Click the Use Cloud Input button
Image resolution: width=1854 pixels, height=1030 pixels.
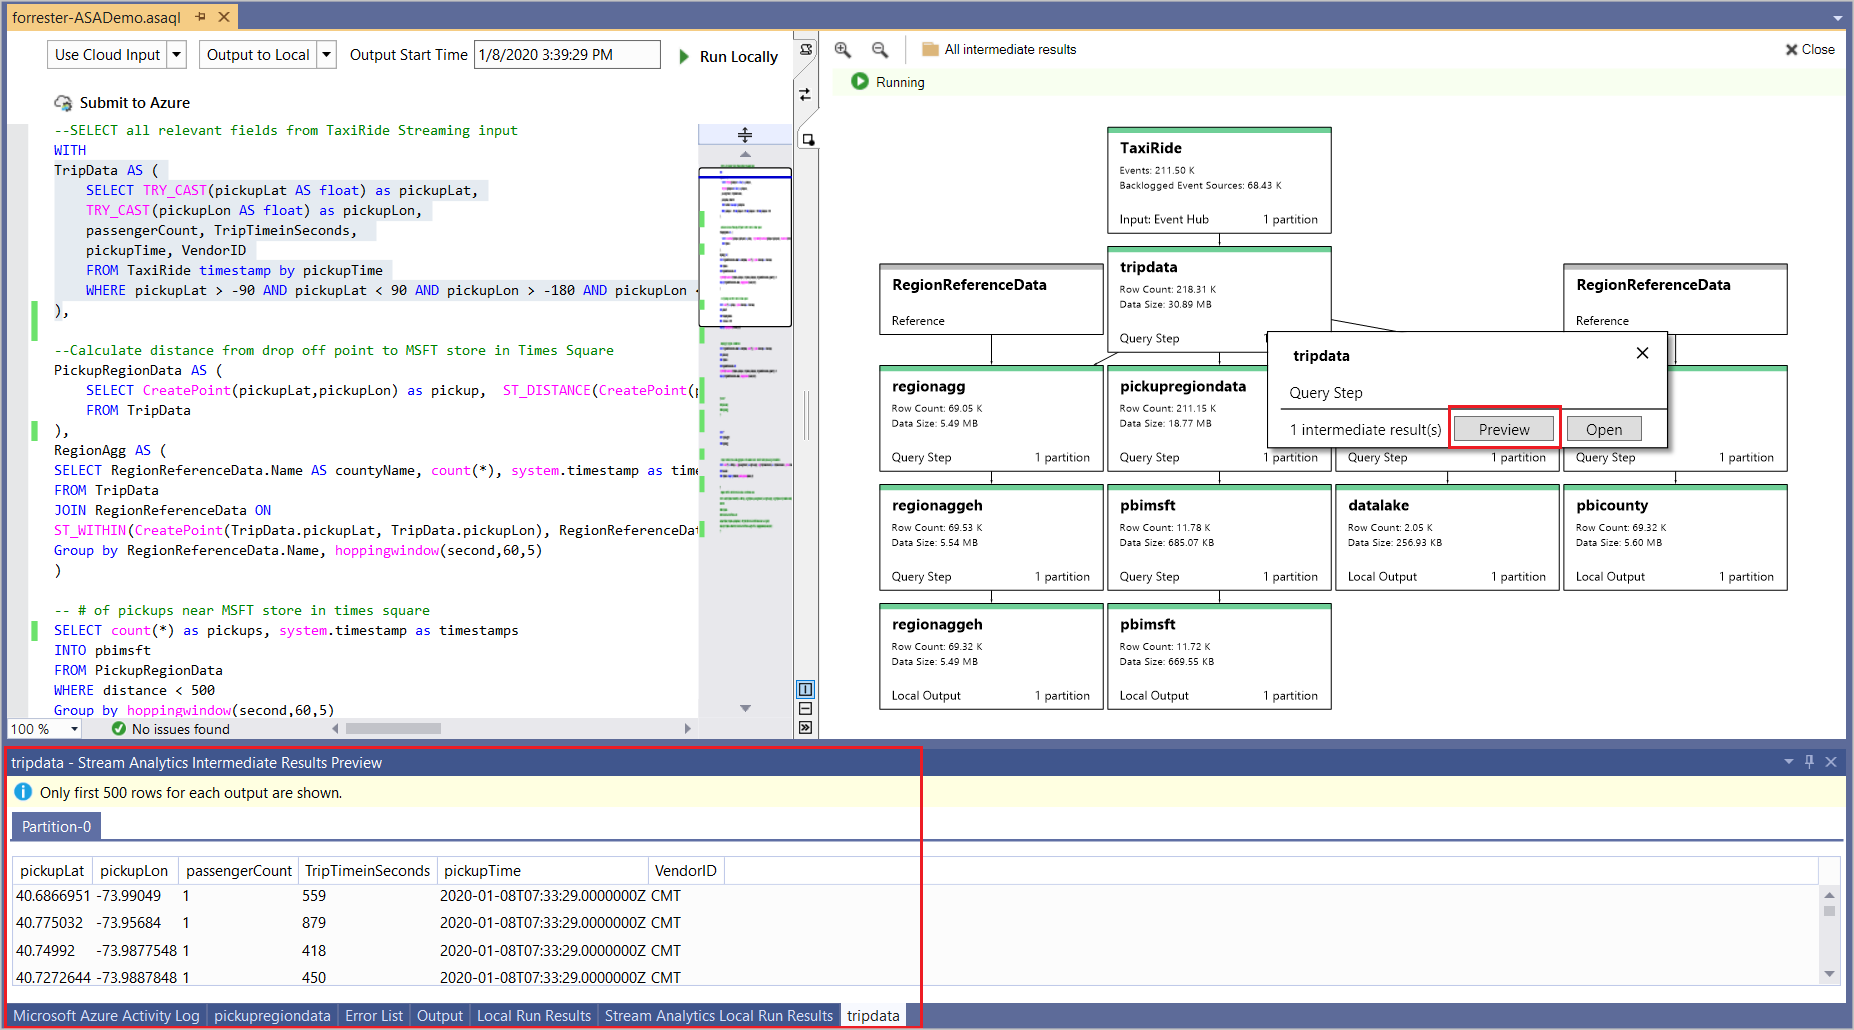click(x=107, y=54)
